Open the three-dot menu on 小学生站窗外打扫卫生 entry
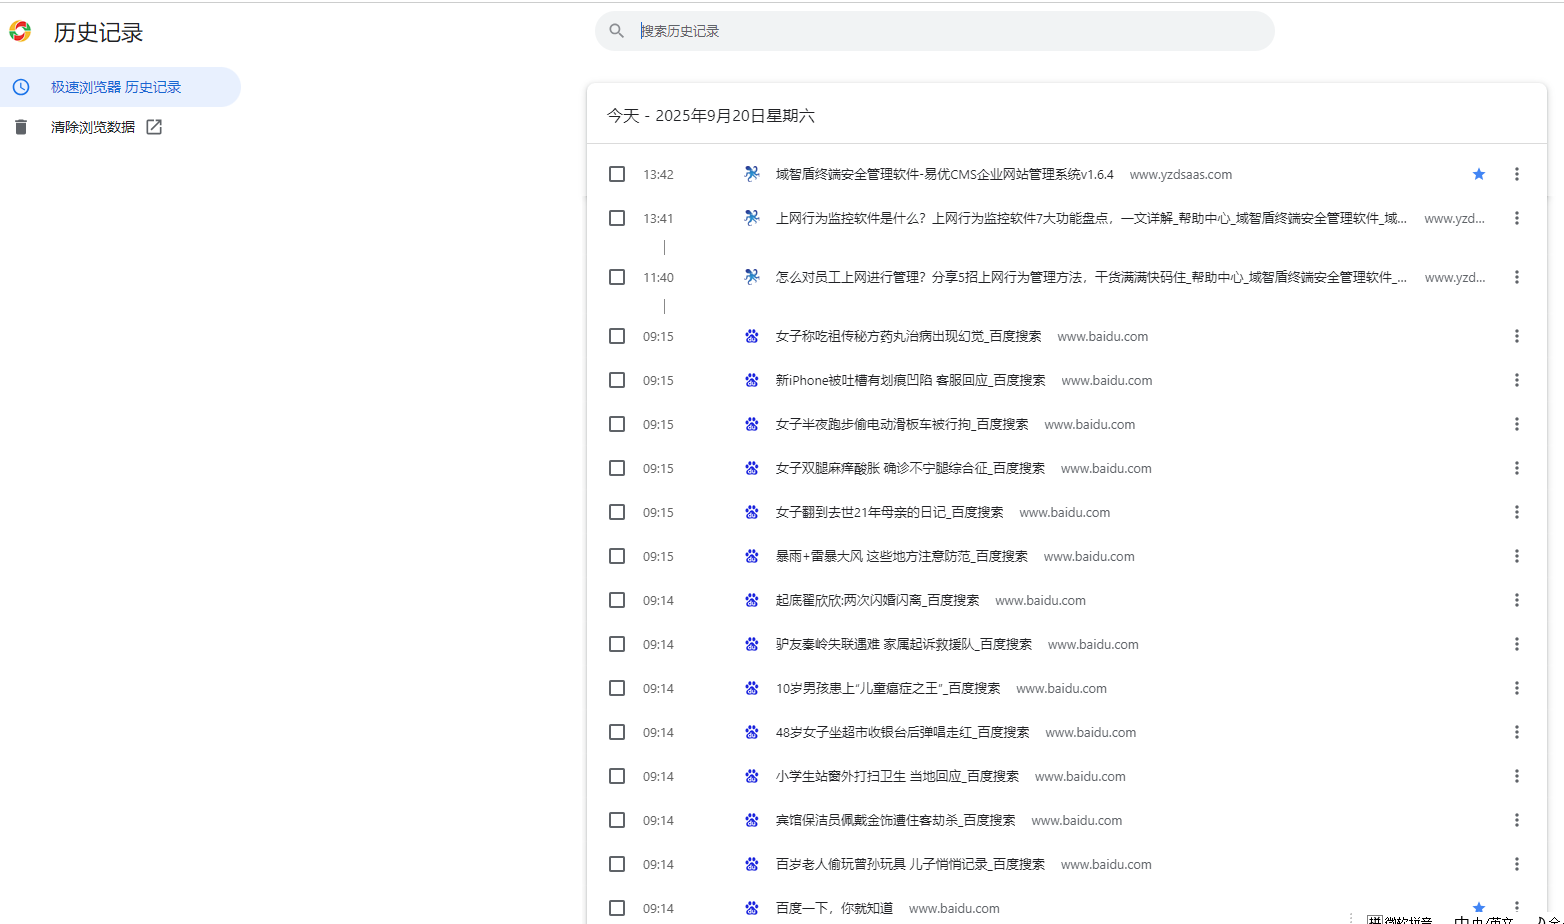This screenshot has width=1564, height=924. 1517,775
